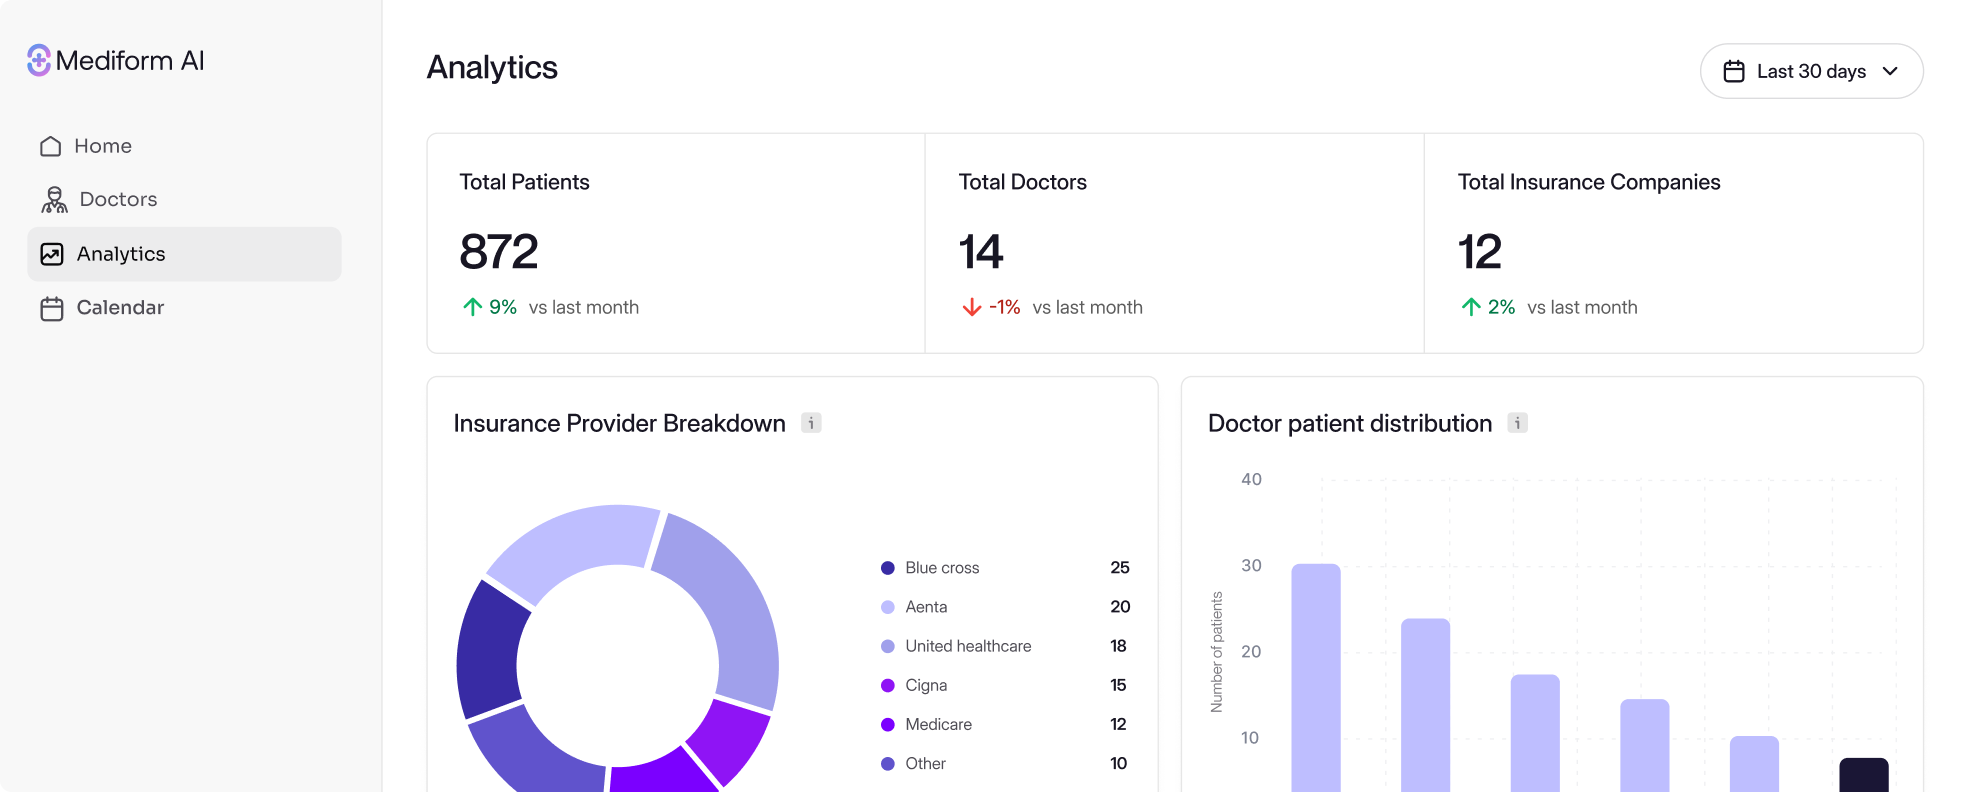Open the Last 30 days dropdown
This screenshot has width=1968, height=792.
pos(1811,71)
